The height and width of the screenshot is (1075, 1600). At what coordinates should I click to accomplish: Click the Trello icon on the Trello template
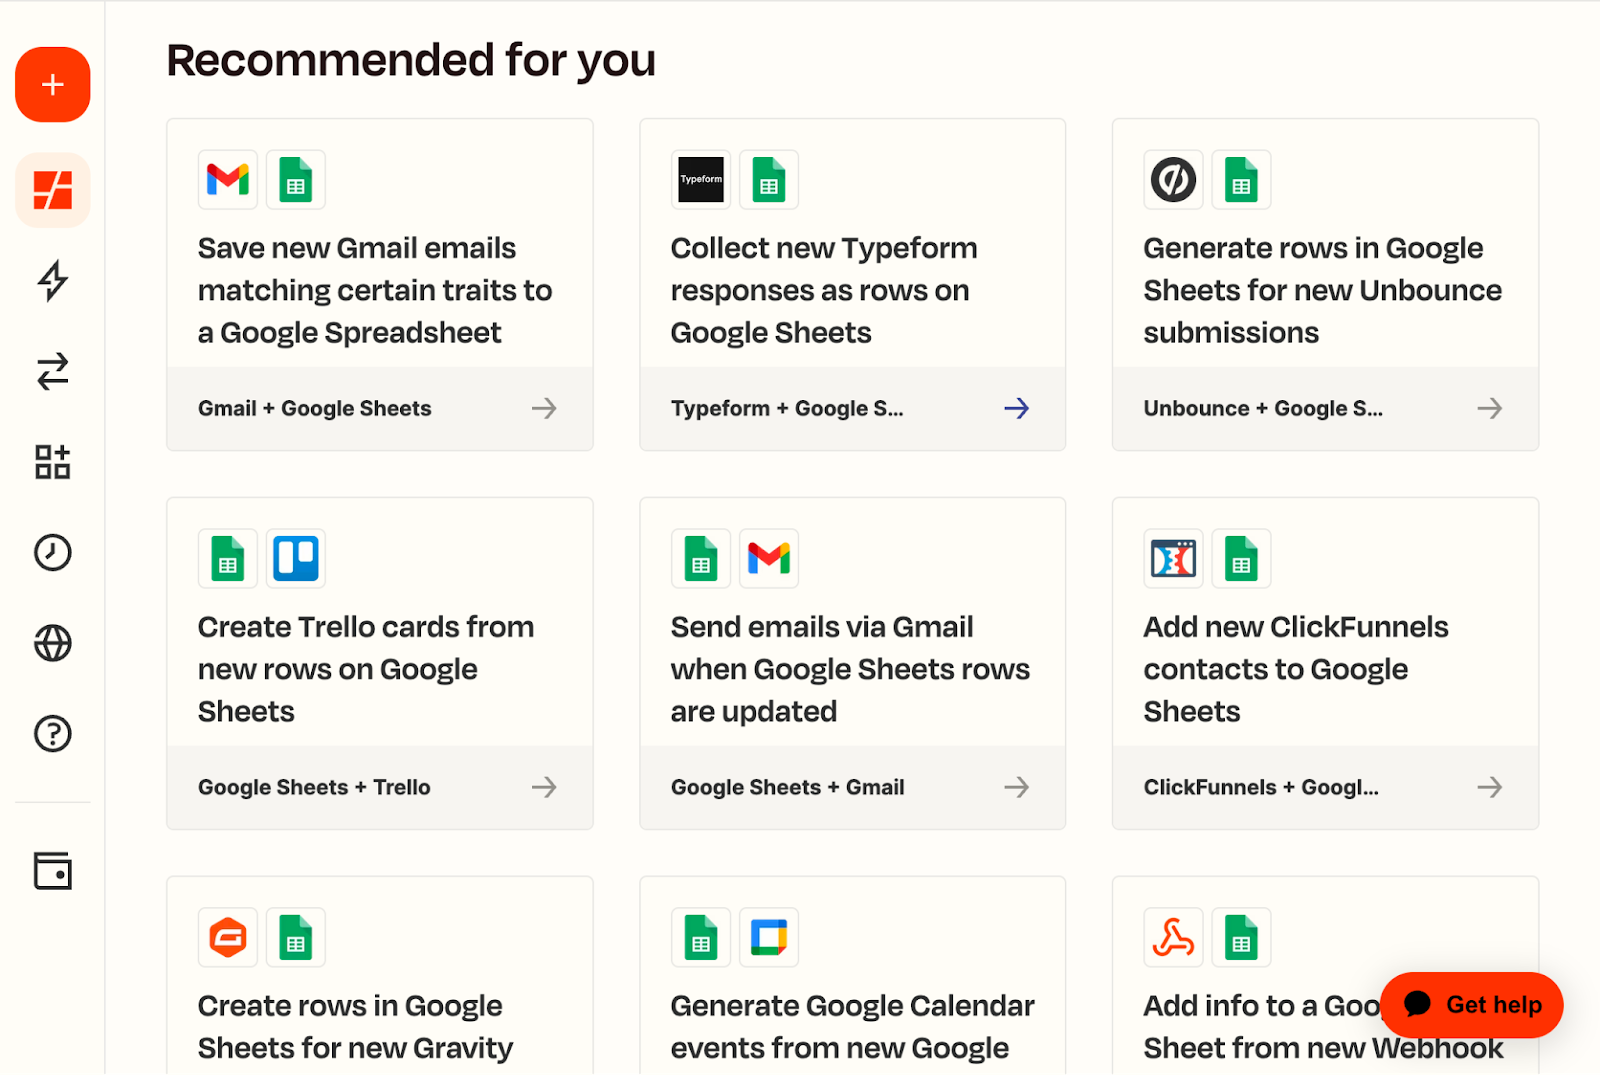[295, 559]
